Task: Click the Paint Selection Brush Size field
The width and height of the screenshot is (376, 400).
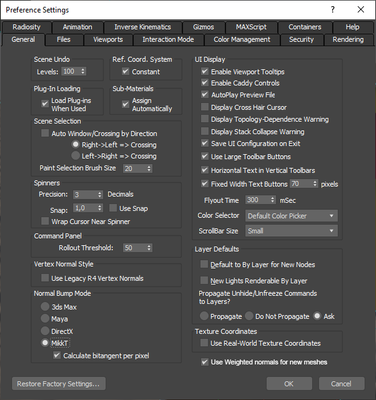Action: [x=135, y=169]
